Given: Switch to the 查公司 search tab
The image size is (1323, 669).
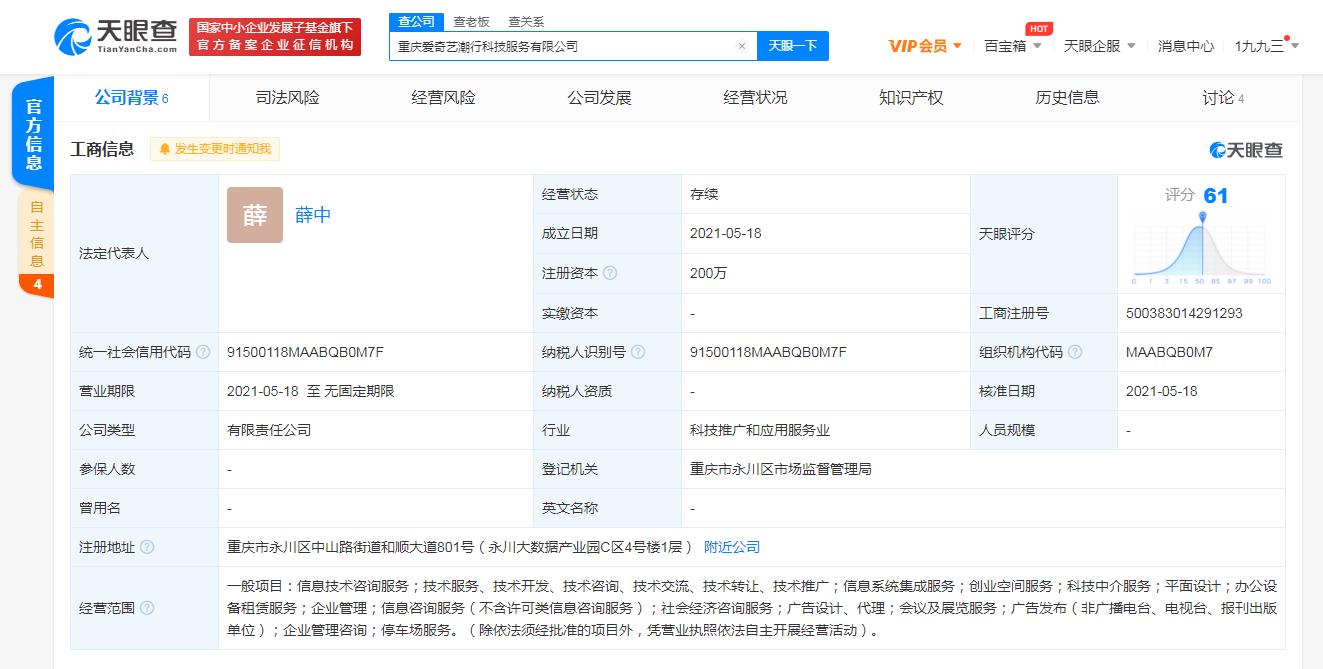Looking at the screenshot, I should 415,21.
